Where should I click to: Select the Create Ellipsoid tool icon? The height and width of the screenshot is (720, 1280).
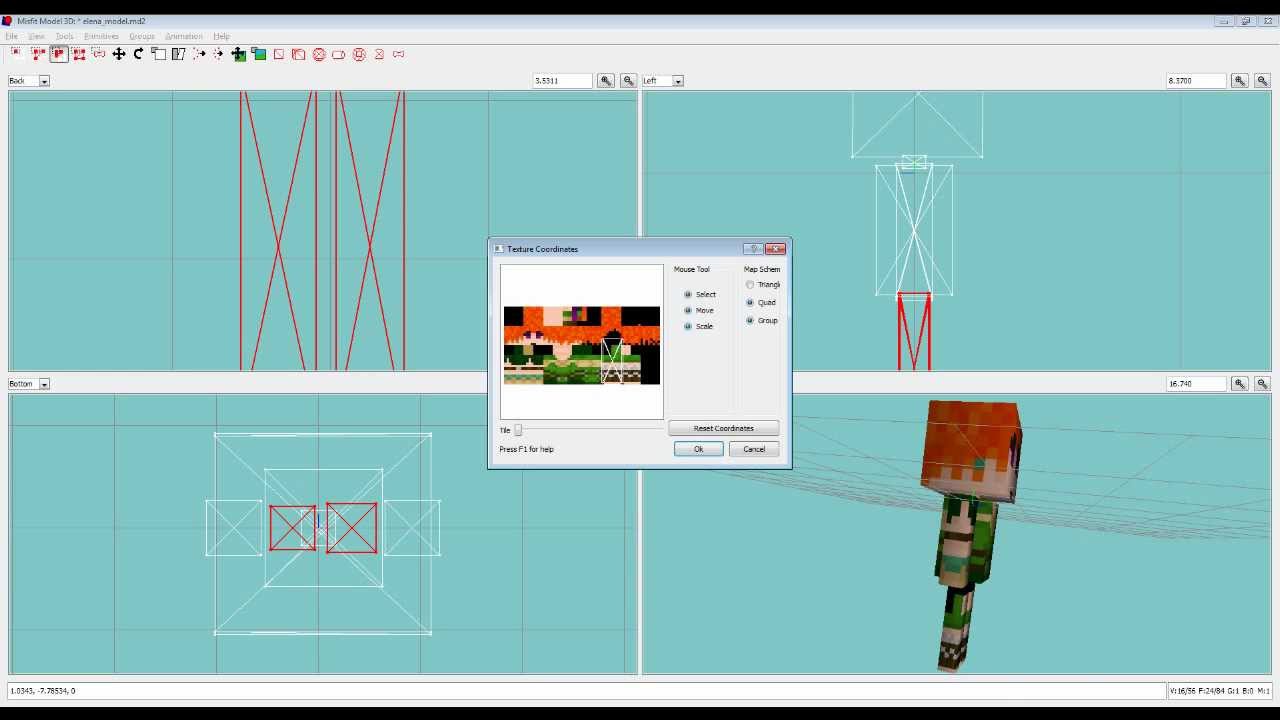318,54
